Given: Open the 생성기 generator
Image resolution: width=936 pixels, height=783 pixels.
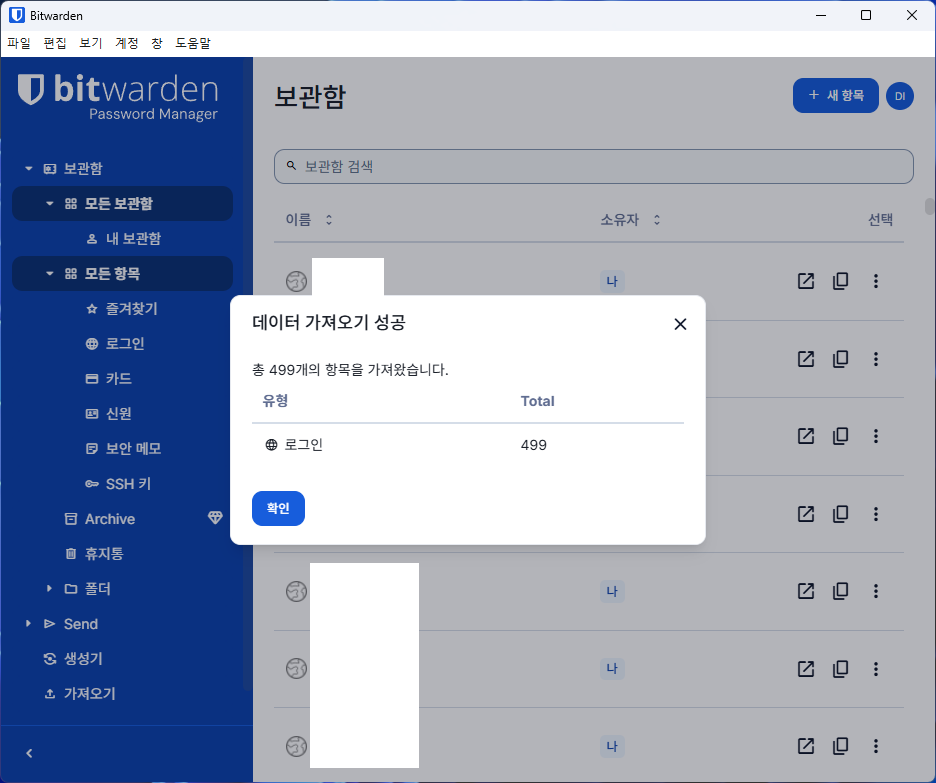Looking at the screenshot, I should click(x=73, y=659).
